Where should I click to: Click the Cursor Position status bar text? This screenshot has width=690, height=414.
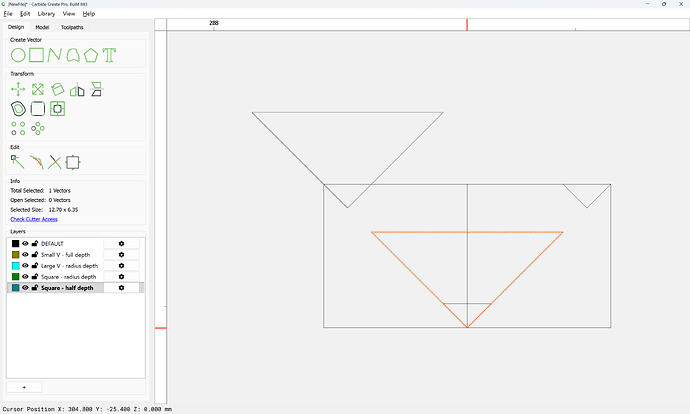(x=87, y=409)
